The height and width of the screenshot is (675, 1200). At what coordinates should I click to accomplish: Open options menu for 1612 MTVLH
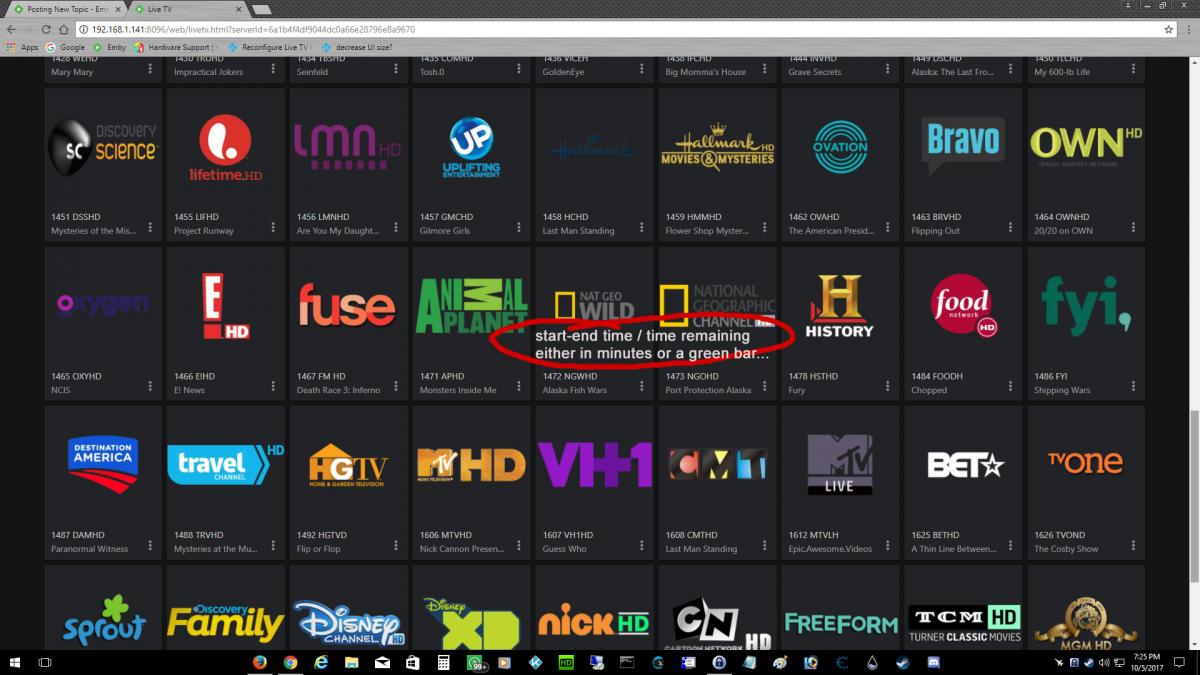tap(888, 545)
